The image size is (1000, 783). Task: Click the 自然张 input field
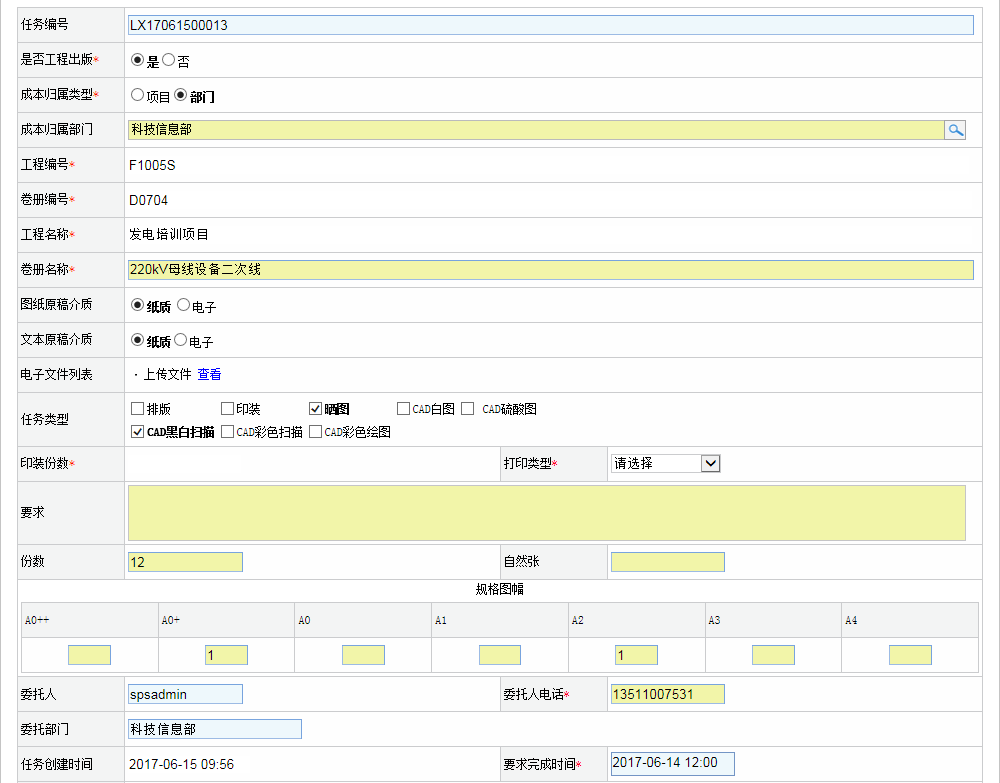click(x=667, y=562)
